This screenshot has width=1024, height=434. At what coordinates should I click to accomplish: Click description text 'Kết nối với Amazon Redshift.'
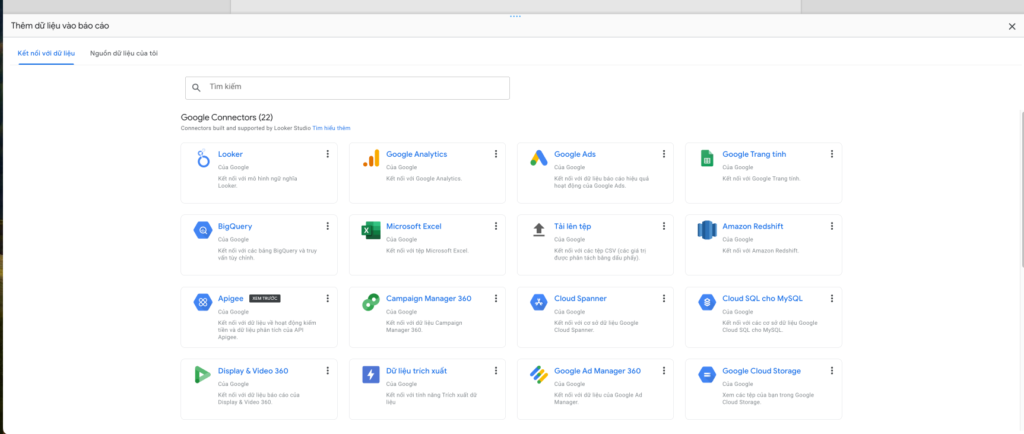[x=760, y=251]
